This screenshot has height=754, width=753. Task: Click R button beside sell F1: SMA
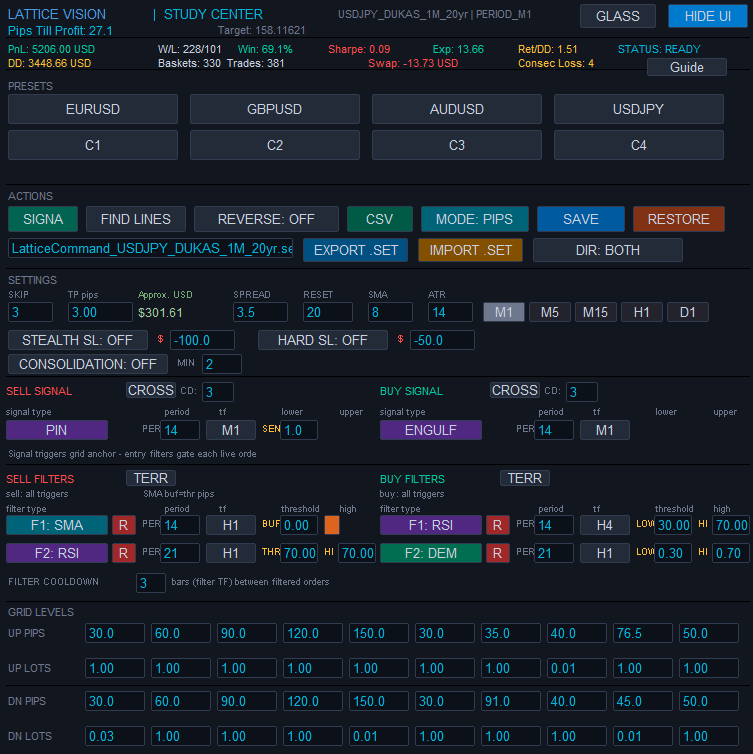(x=124, y=525)
